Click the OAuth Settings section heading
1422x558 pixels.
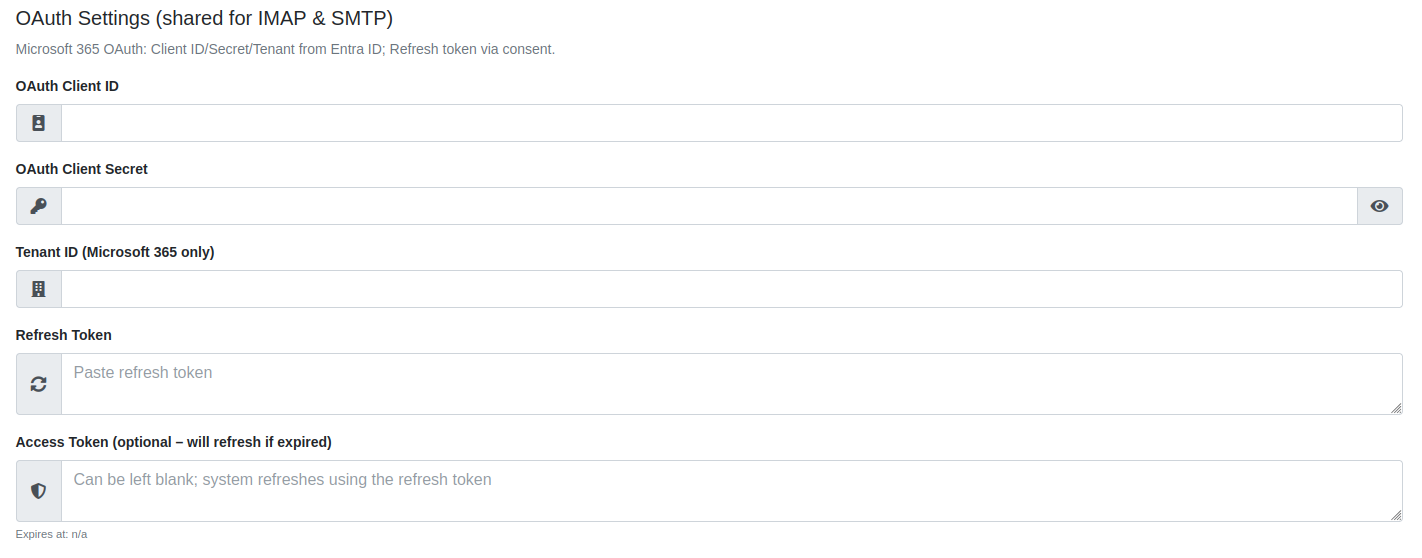[202, 17]
